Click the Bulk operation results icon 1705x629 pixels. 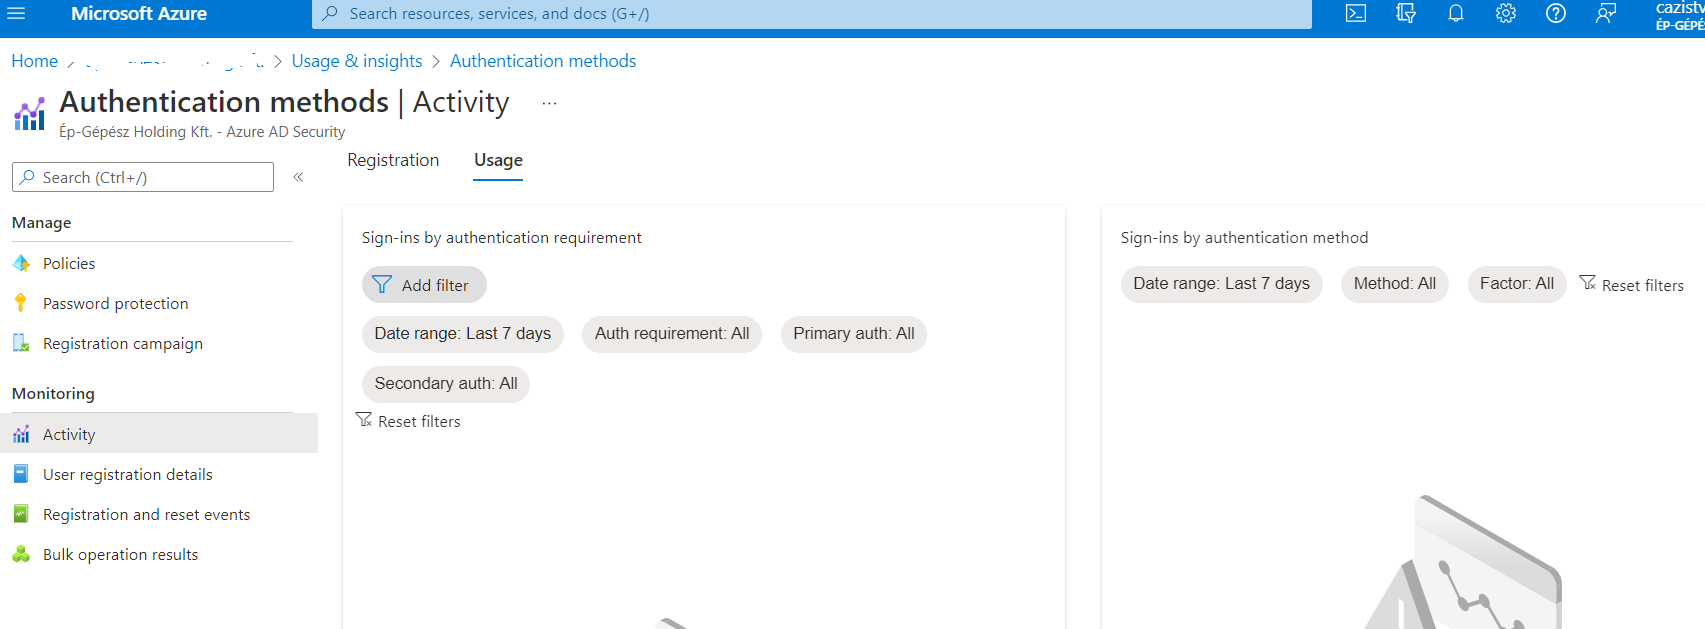click(21, 554)
